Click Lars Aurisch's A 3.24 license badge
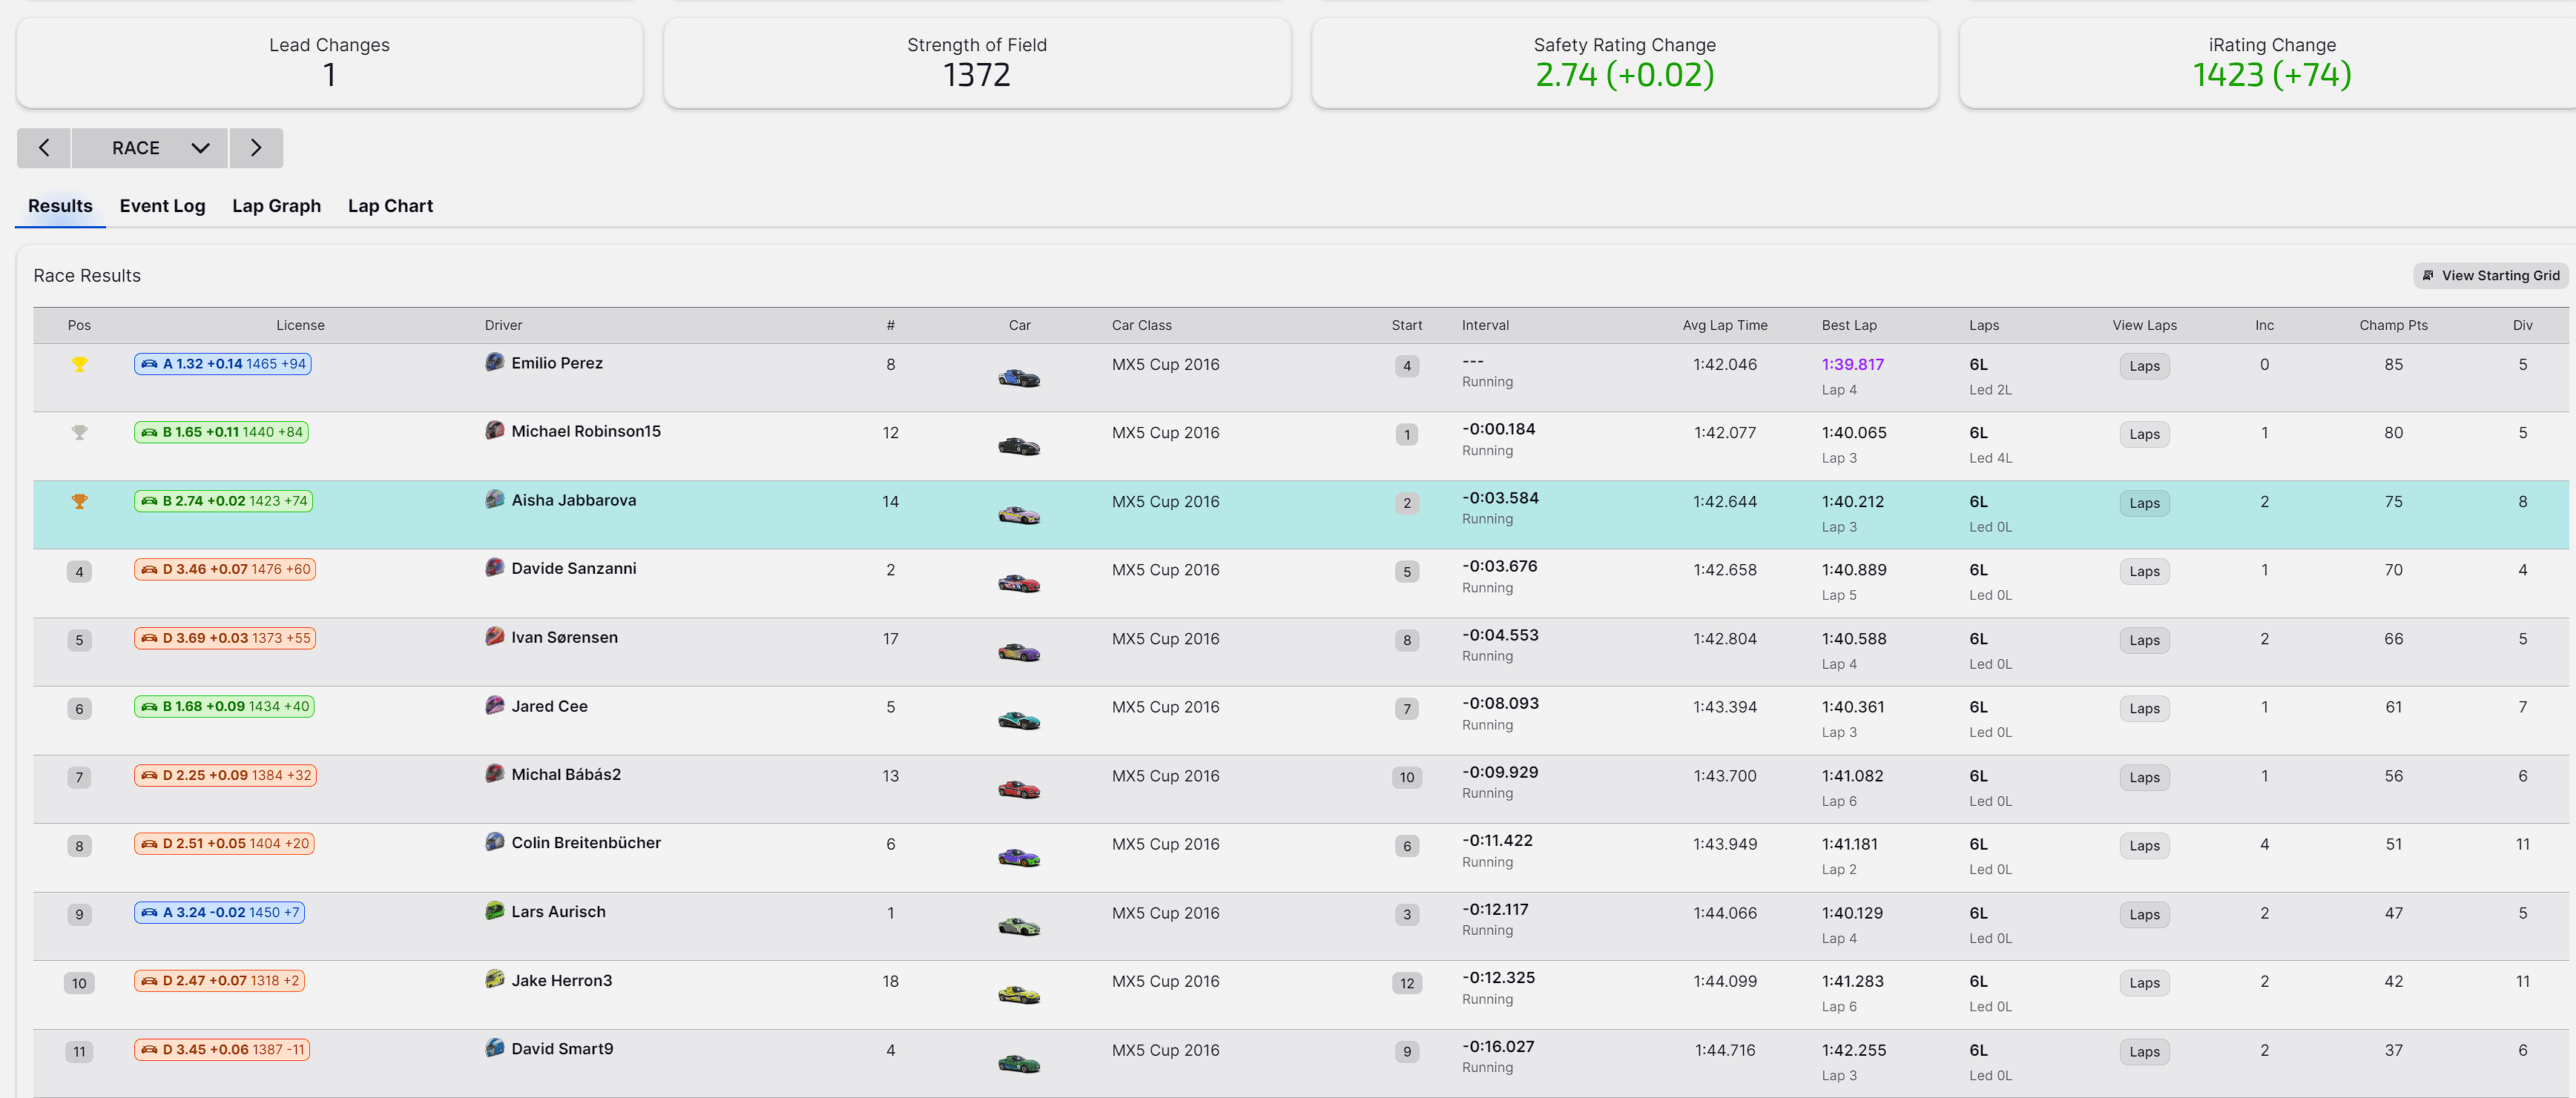This screenshot has width=2576, height=1098. (219, 912)
